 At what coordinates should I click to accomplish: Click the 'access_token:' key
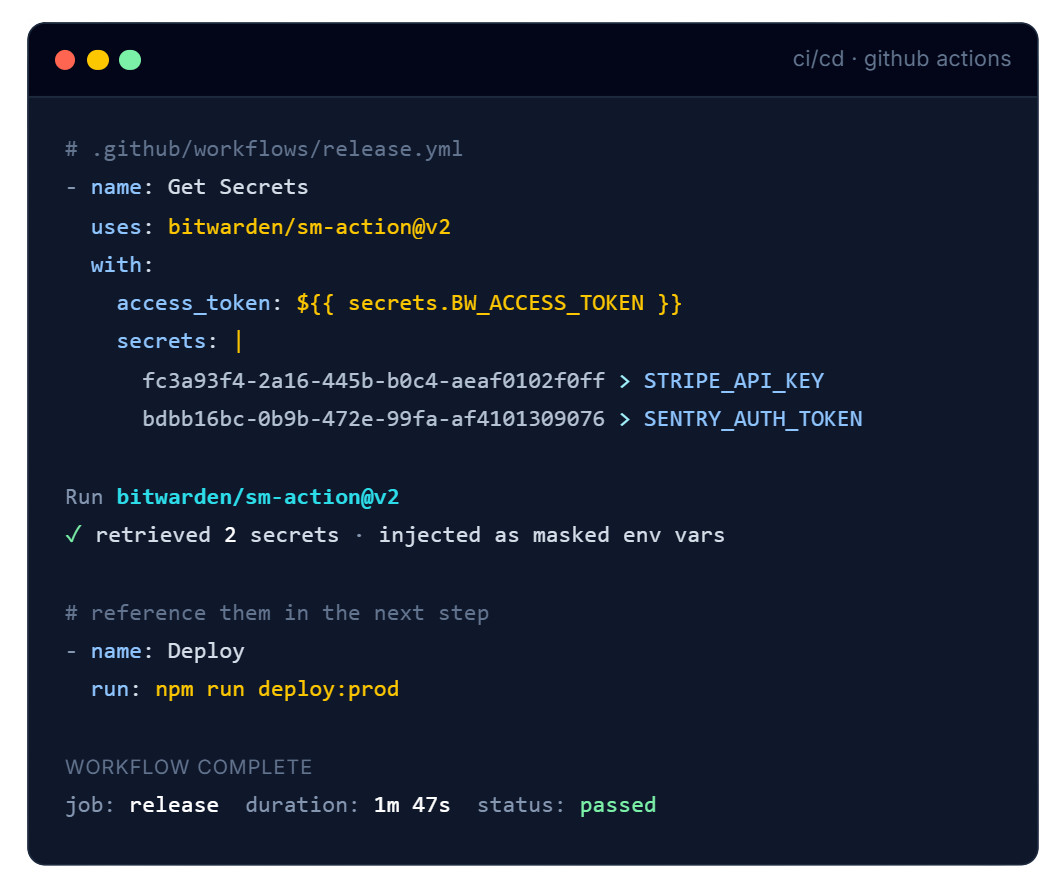199,303
